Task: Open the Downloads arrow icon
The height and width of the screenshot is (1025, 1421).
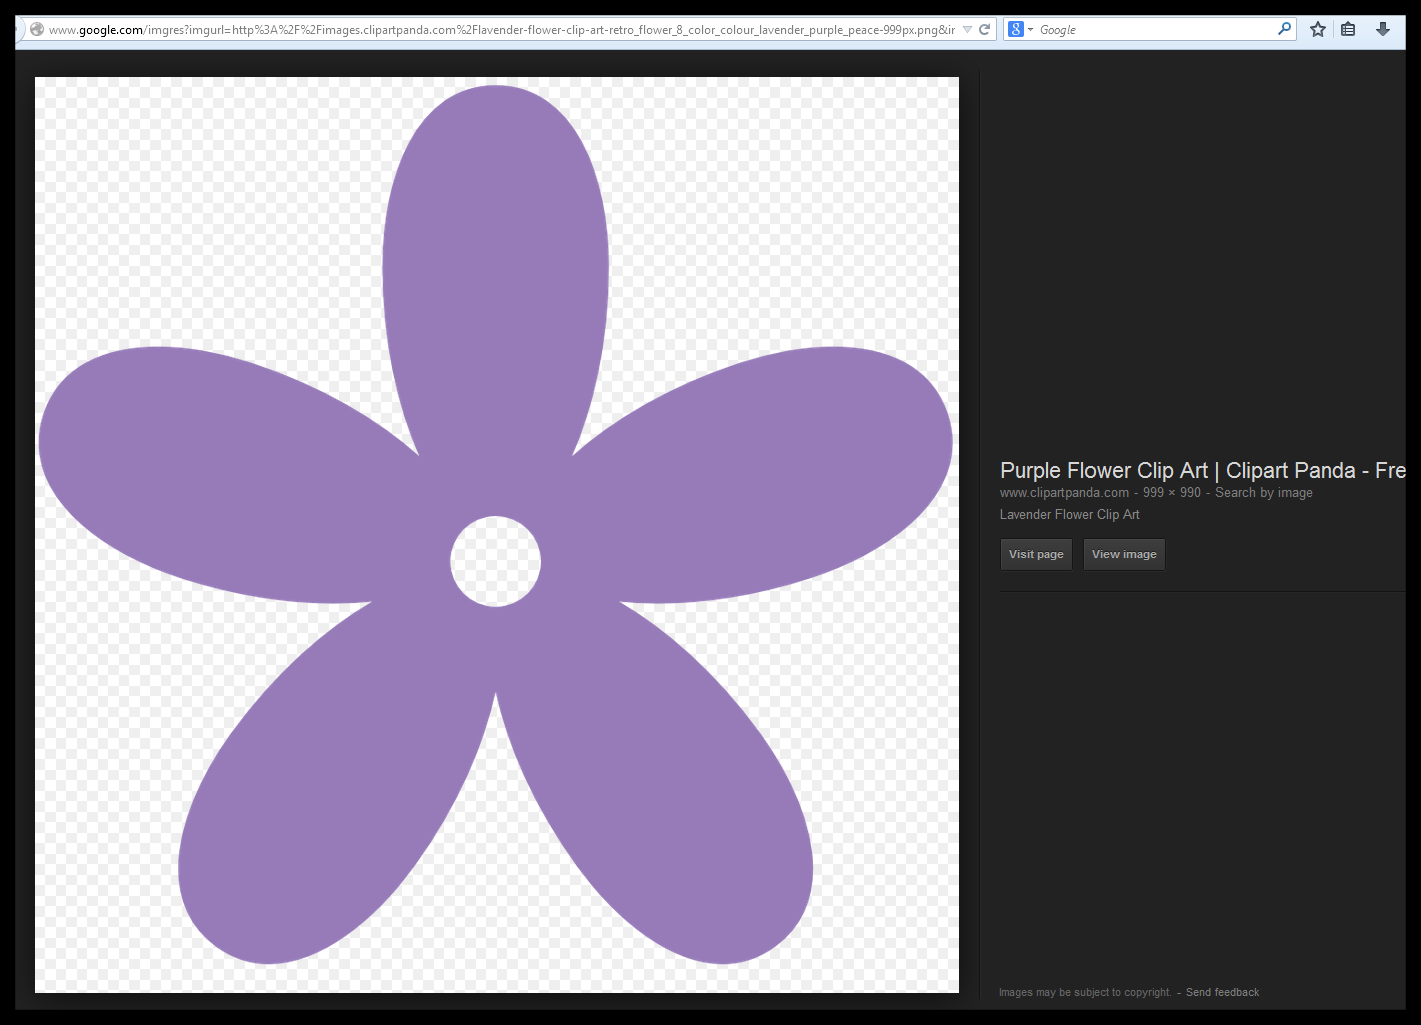Action: pyautogui.click(x=1383, y=29)
